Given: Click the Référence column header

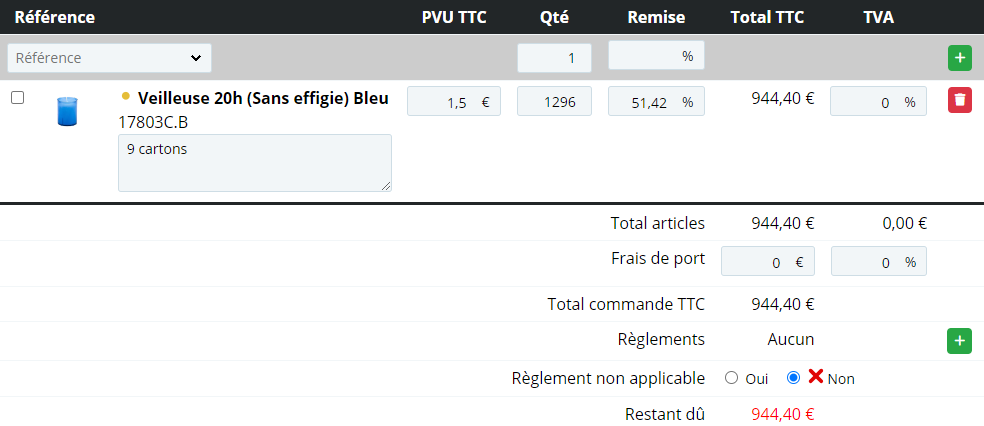Looking at the screenshot, I should 55,17.
